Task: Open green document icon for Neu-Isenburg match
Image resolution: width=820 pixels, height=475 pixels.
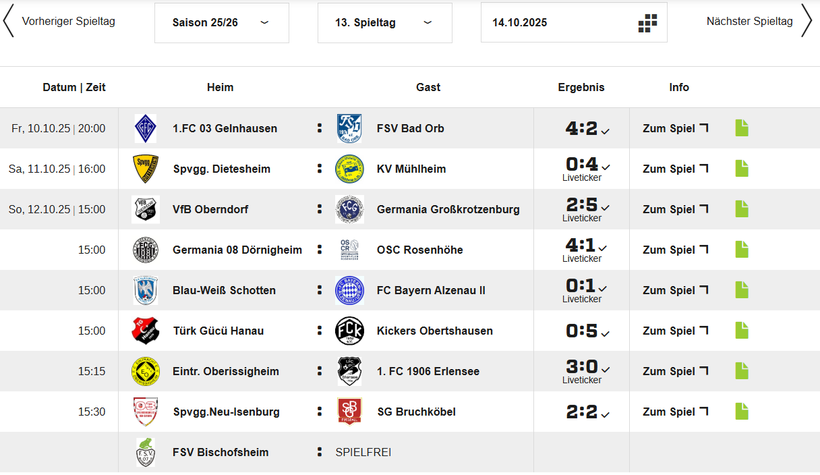Action: 741,411
